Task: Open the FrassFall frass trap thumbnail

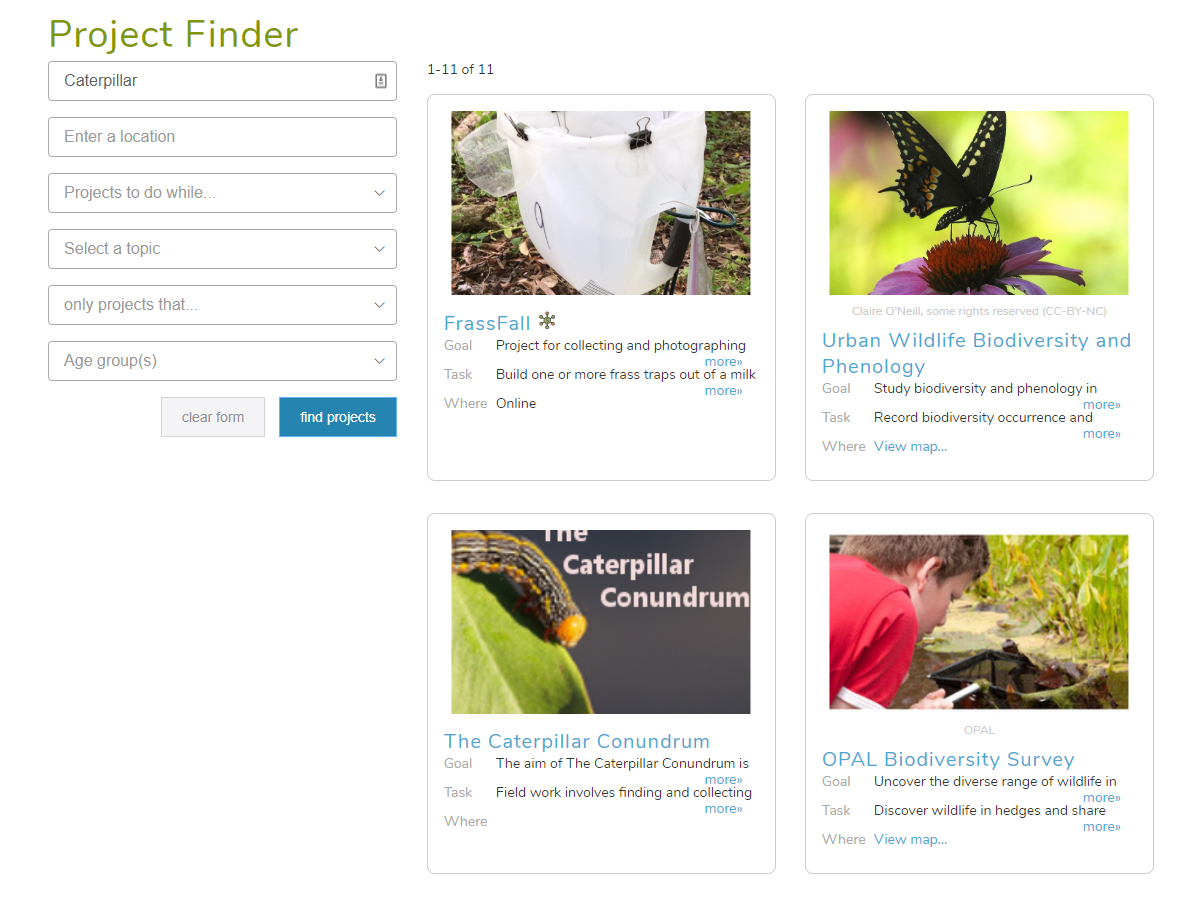Action: 601,203
